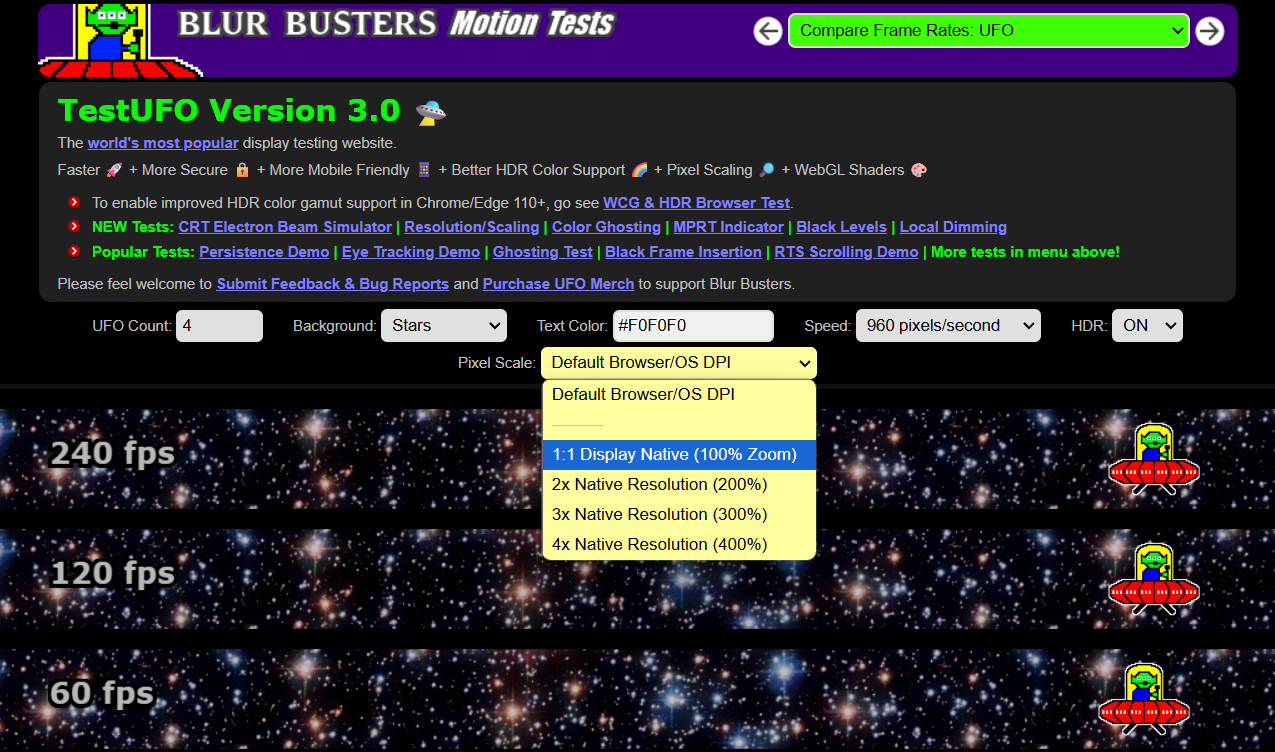1275x752 pixels.
Task: Click the rocket icon next to Faster
Action: tap(113, 169)
